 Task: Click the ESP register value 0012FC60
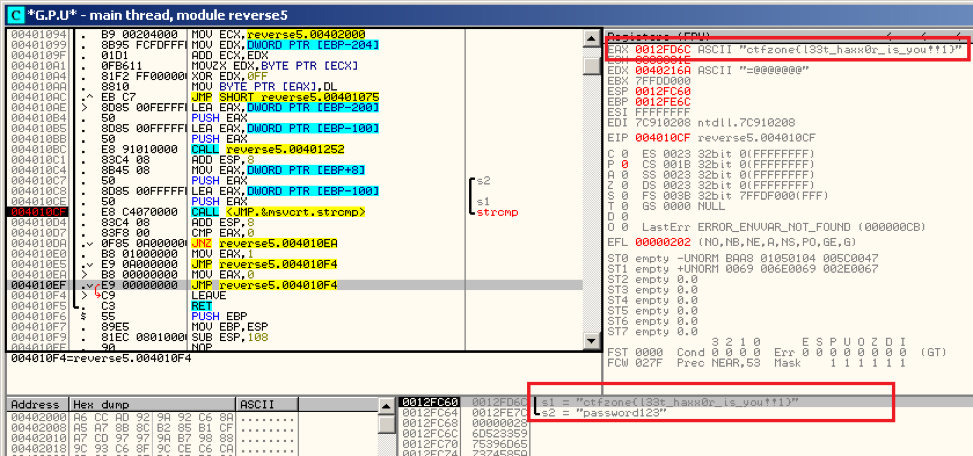[x=663, y=91]
